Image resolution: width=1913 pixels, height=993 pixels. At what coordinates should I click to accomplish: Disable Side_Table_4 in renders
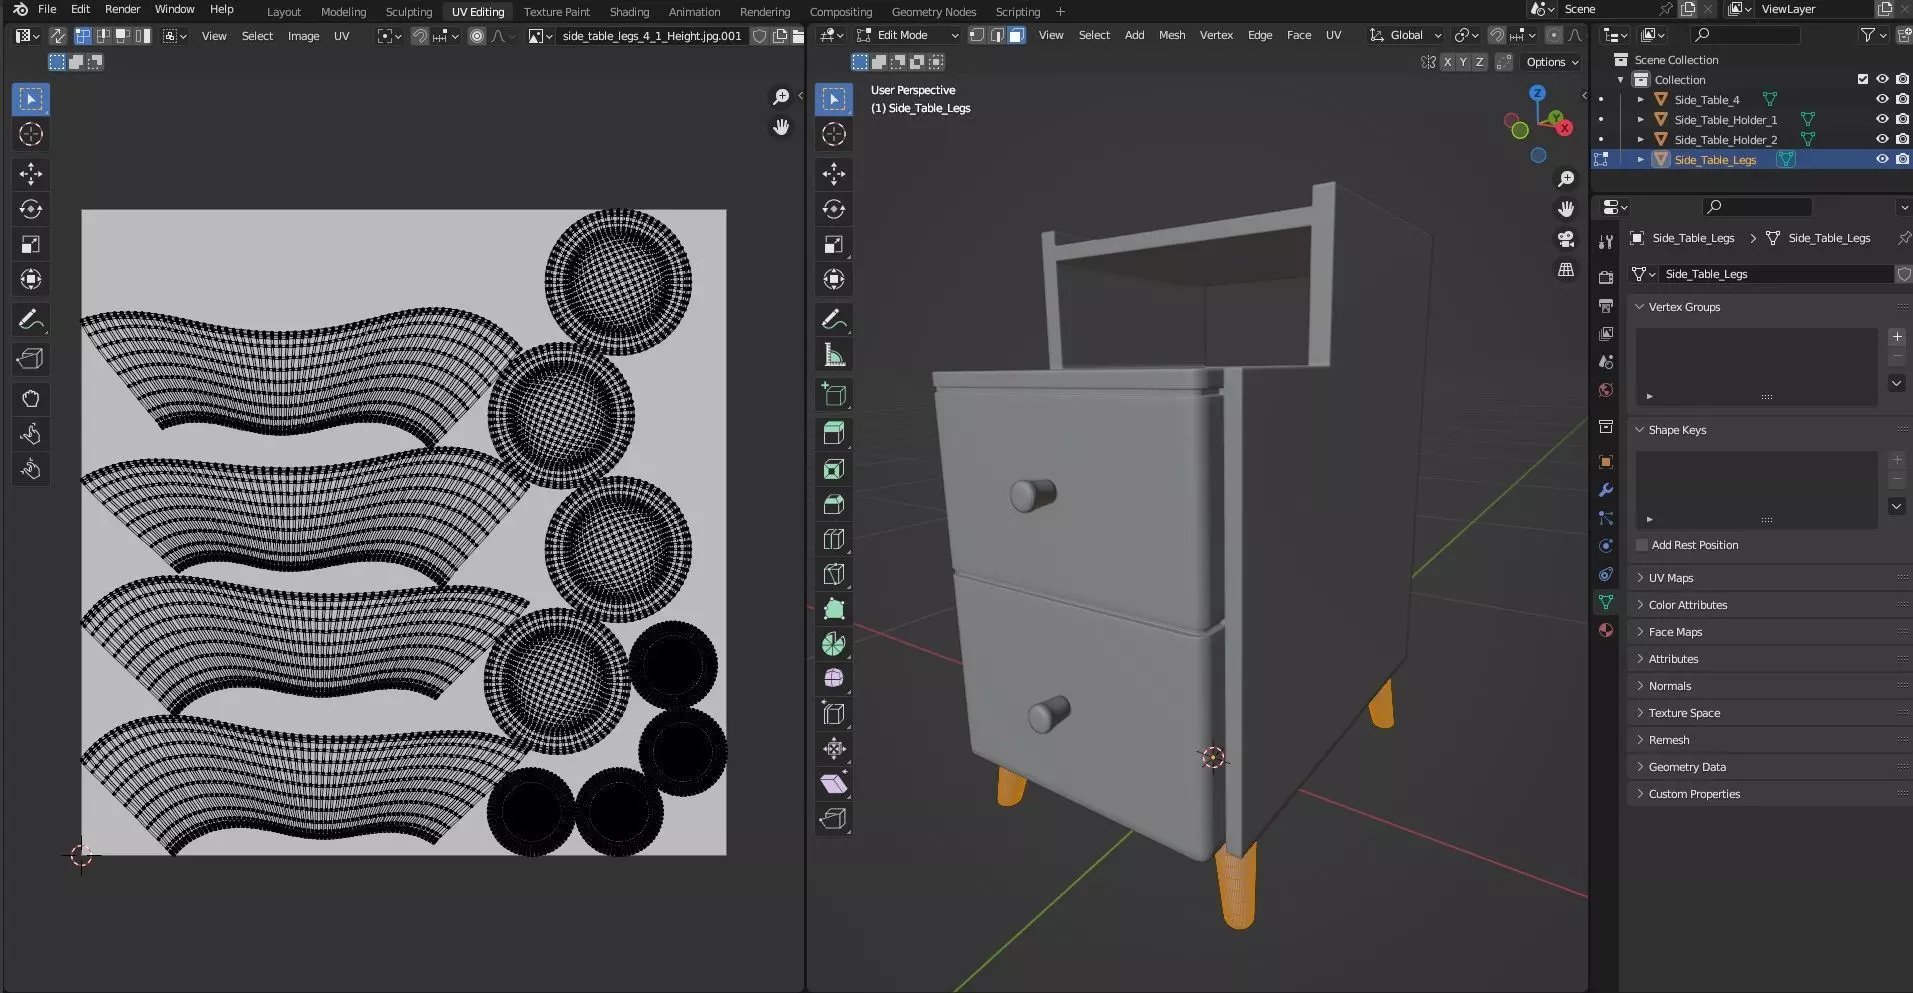point(1902,99)
